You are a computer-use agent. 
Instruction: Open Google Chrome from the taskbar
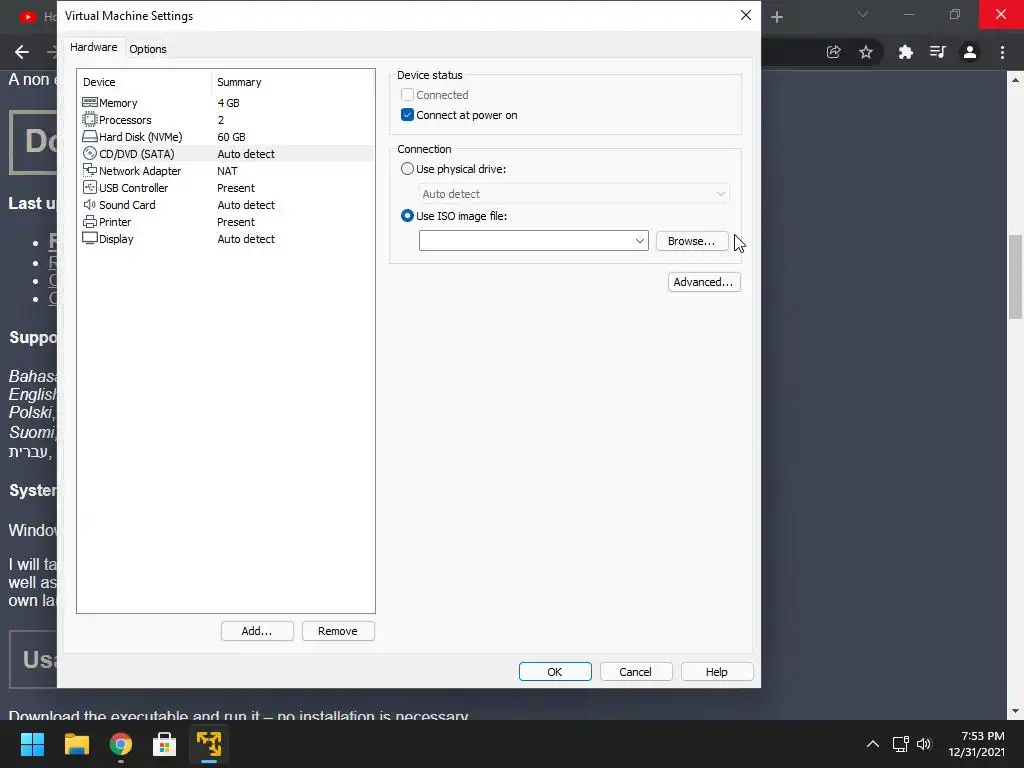121,744
